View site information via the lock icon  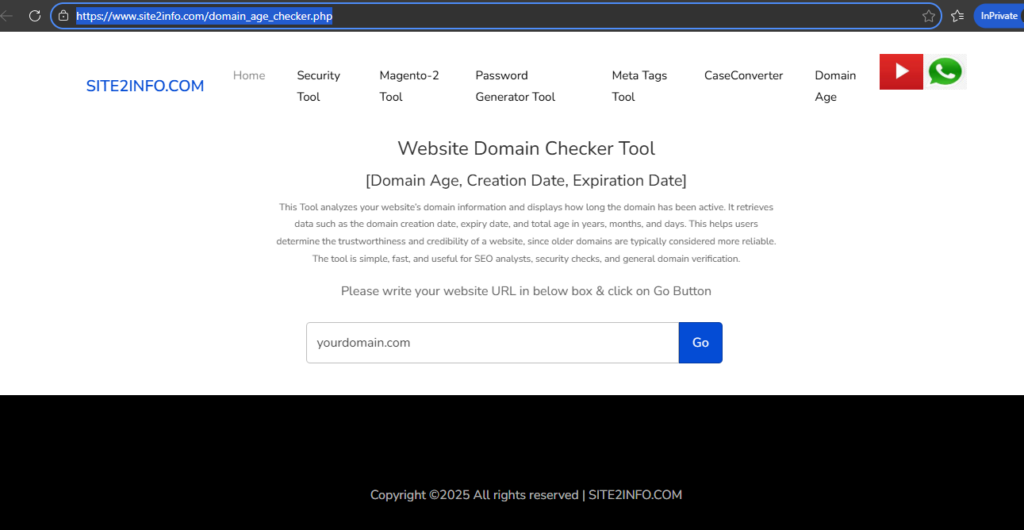point(64,16)
